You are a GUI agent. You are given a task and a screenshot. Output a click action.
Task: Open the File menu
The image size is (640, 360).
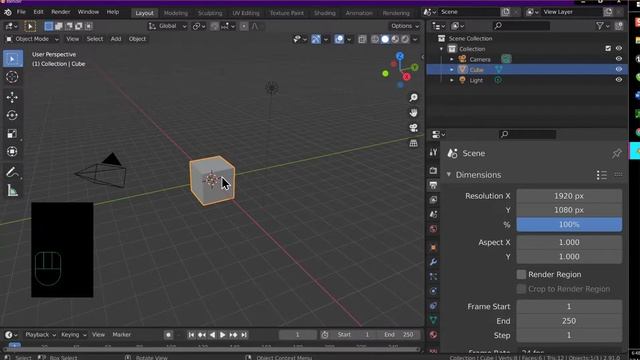pos(21,12)
